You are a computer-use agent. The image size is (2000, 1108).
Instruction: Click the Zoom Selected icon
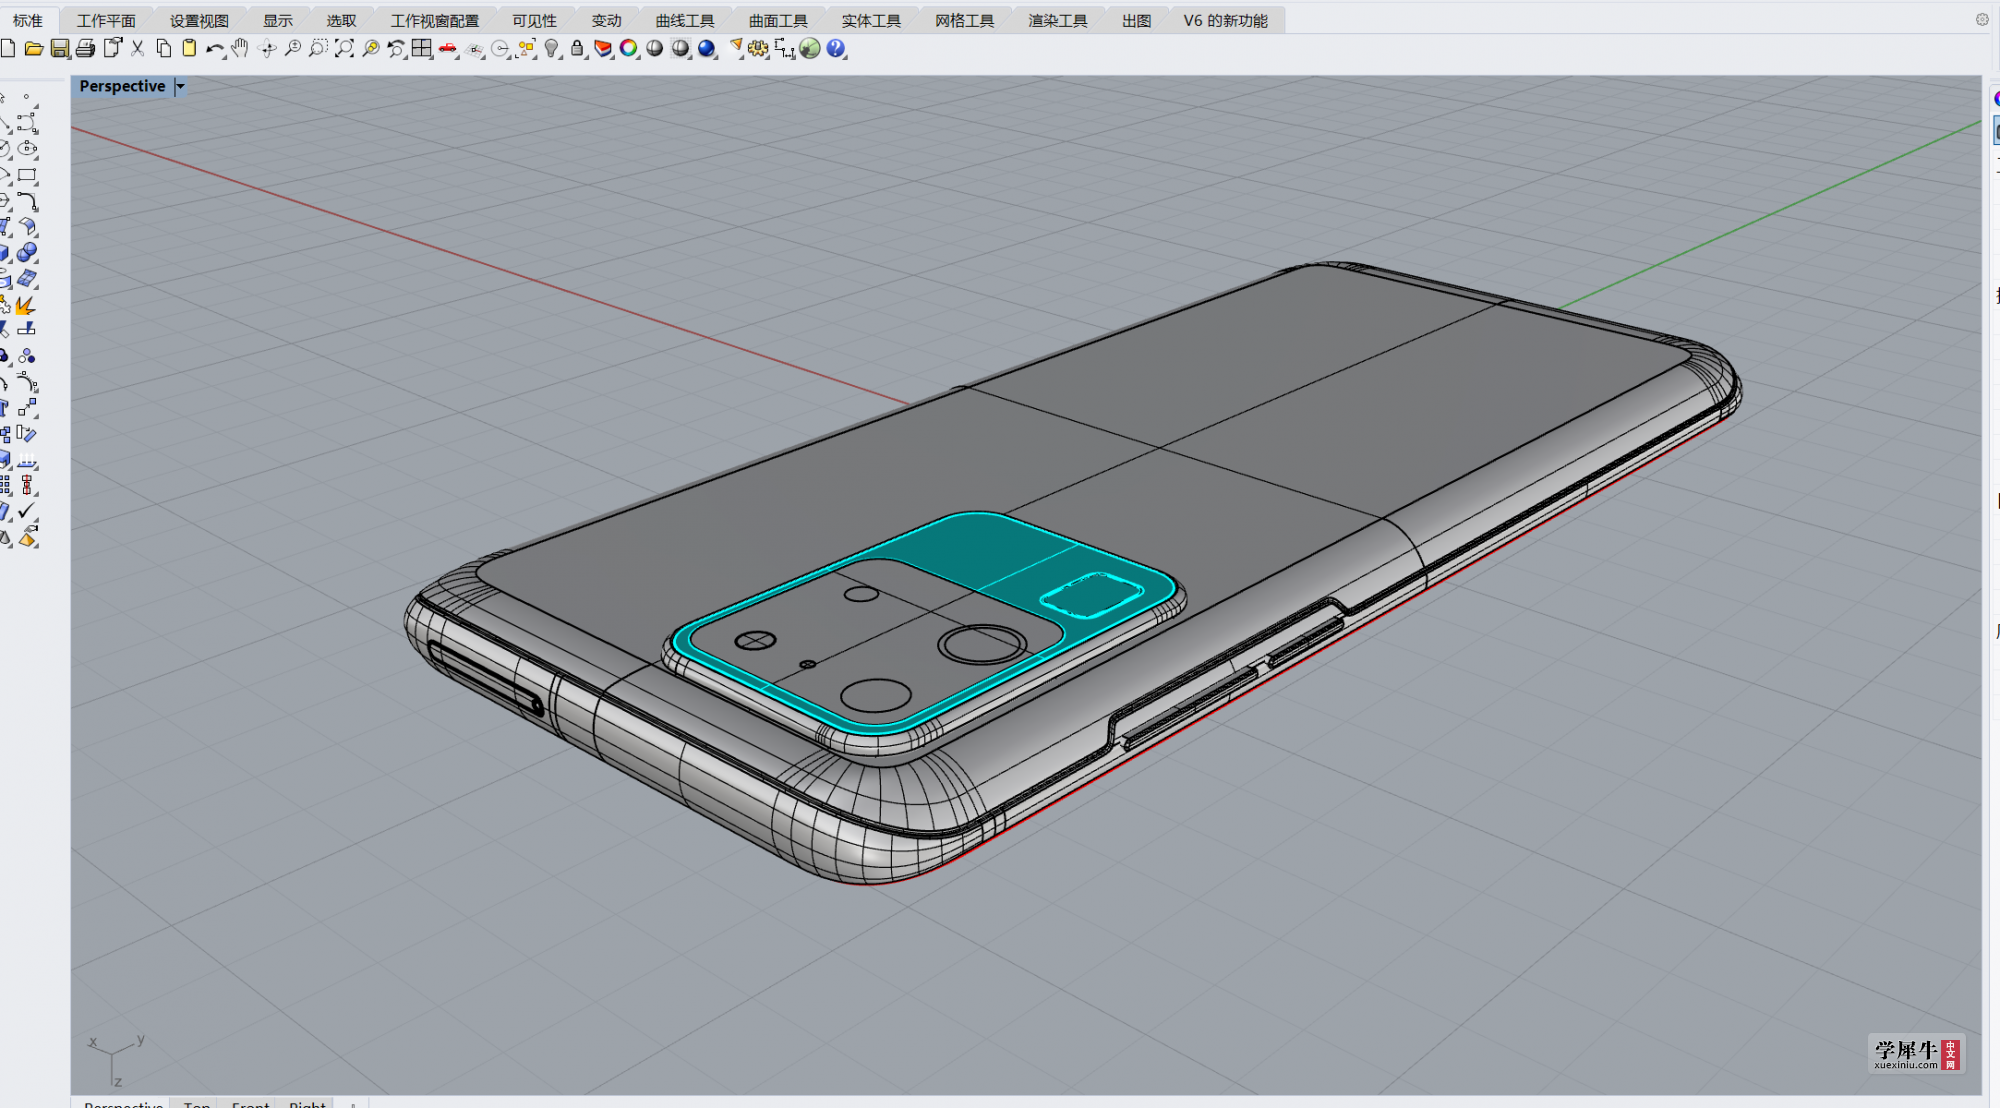pos(370,48)
